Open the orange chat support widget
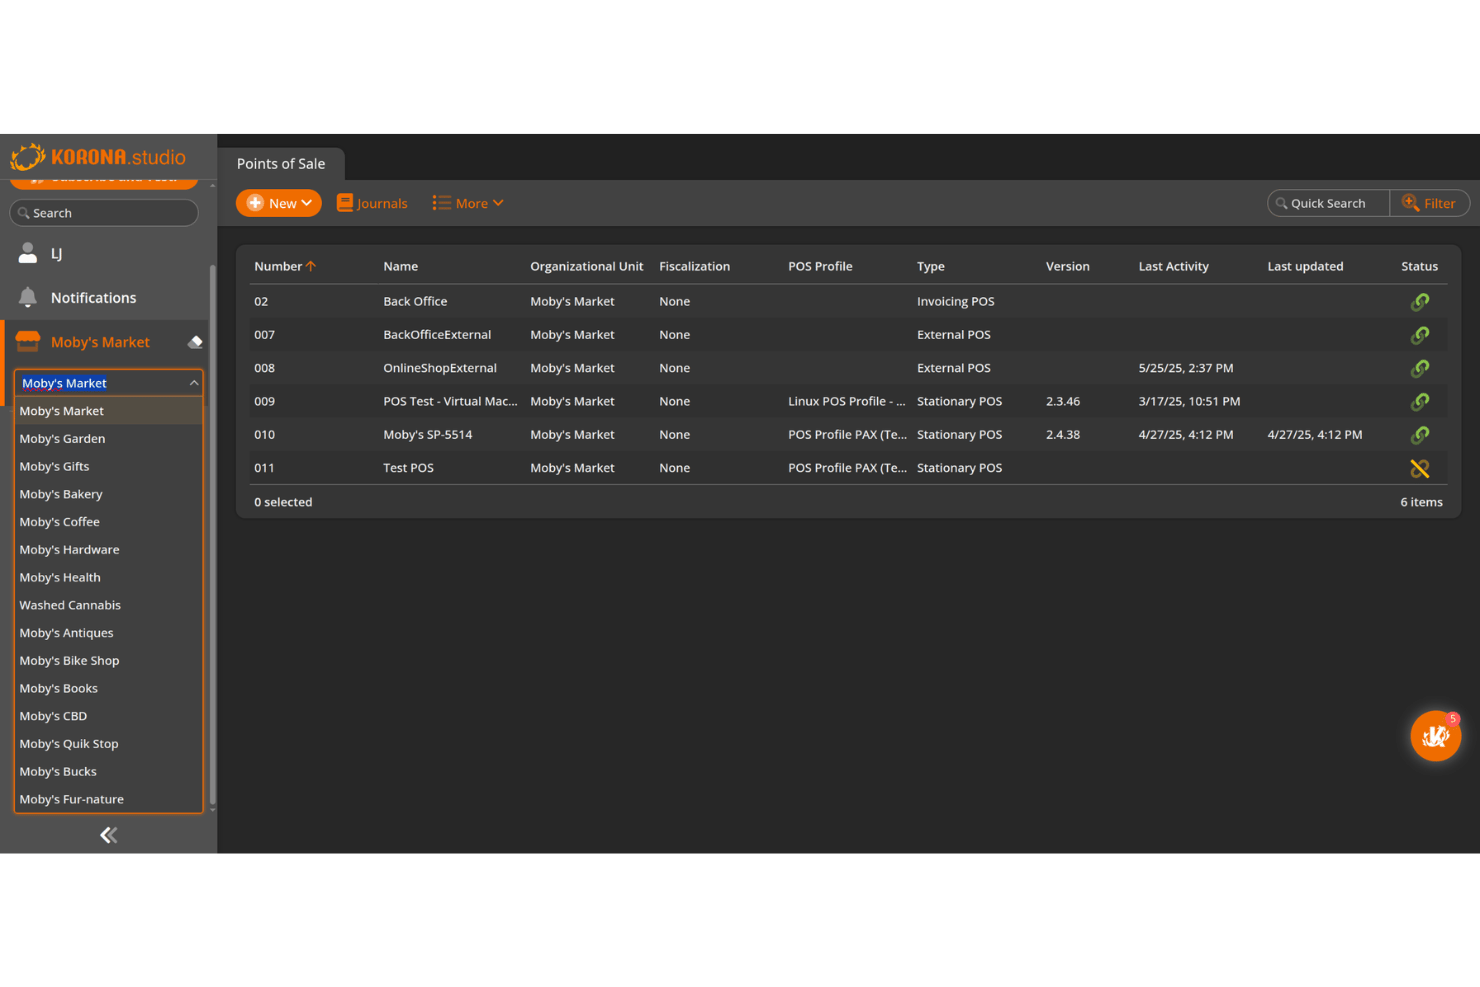 pyautogui.click(x=1436, y=736)
